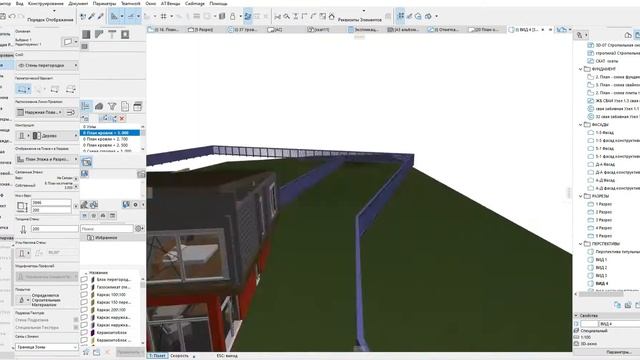Viewport: 640px width, 360px height.
Task: Toggle the Стена Подрезана checkbox
Action: [76, 320]
